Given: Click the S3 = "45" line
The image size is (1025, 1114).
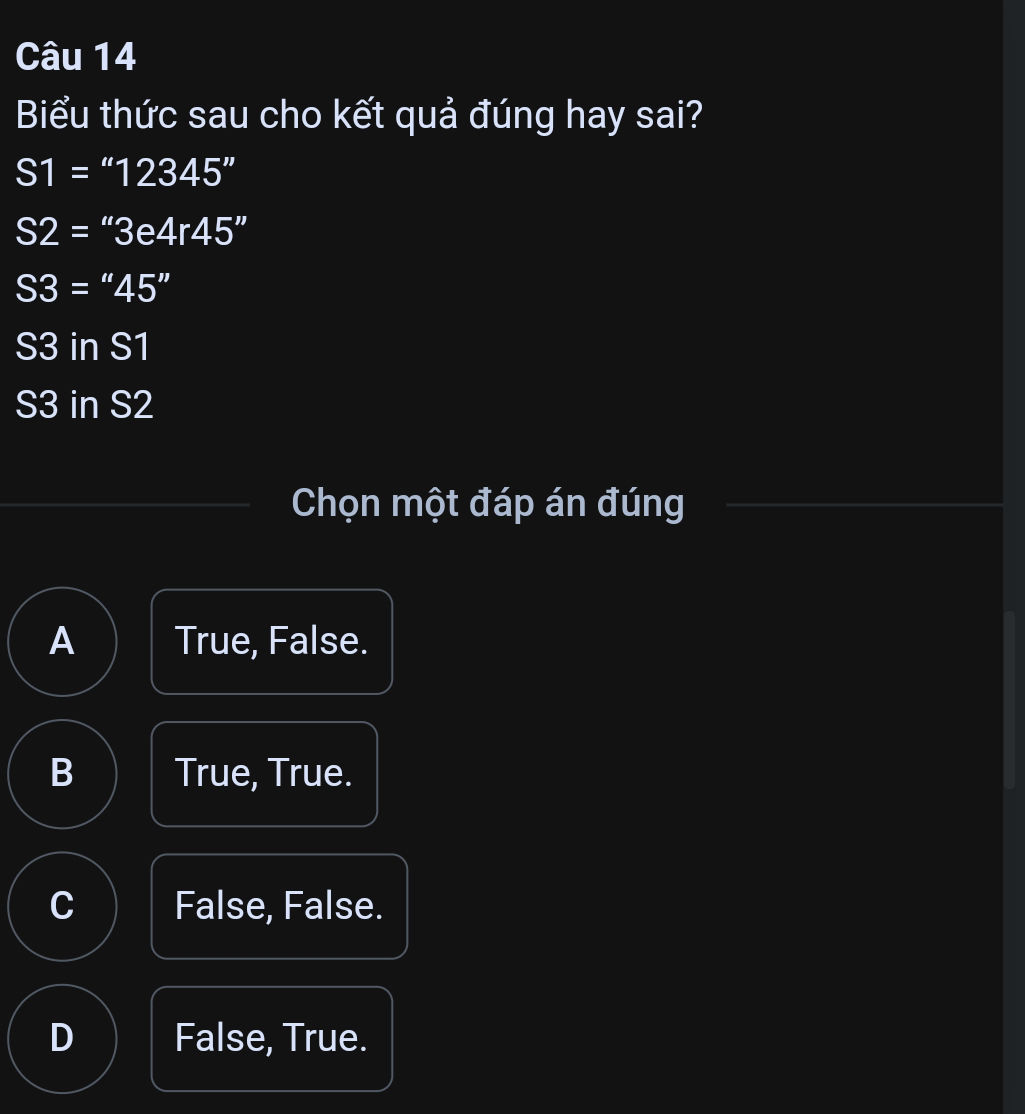Looking at the screenshot, I should [93, 288].
